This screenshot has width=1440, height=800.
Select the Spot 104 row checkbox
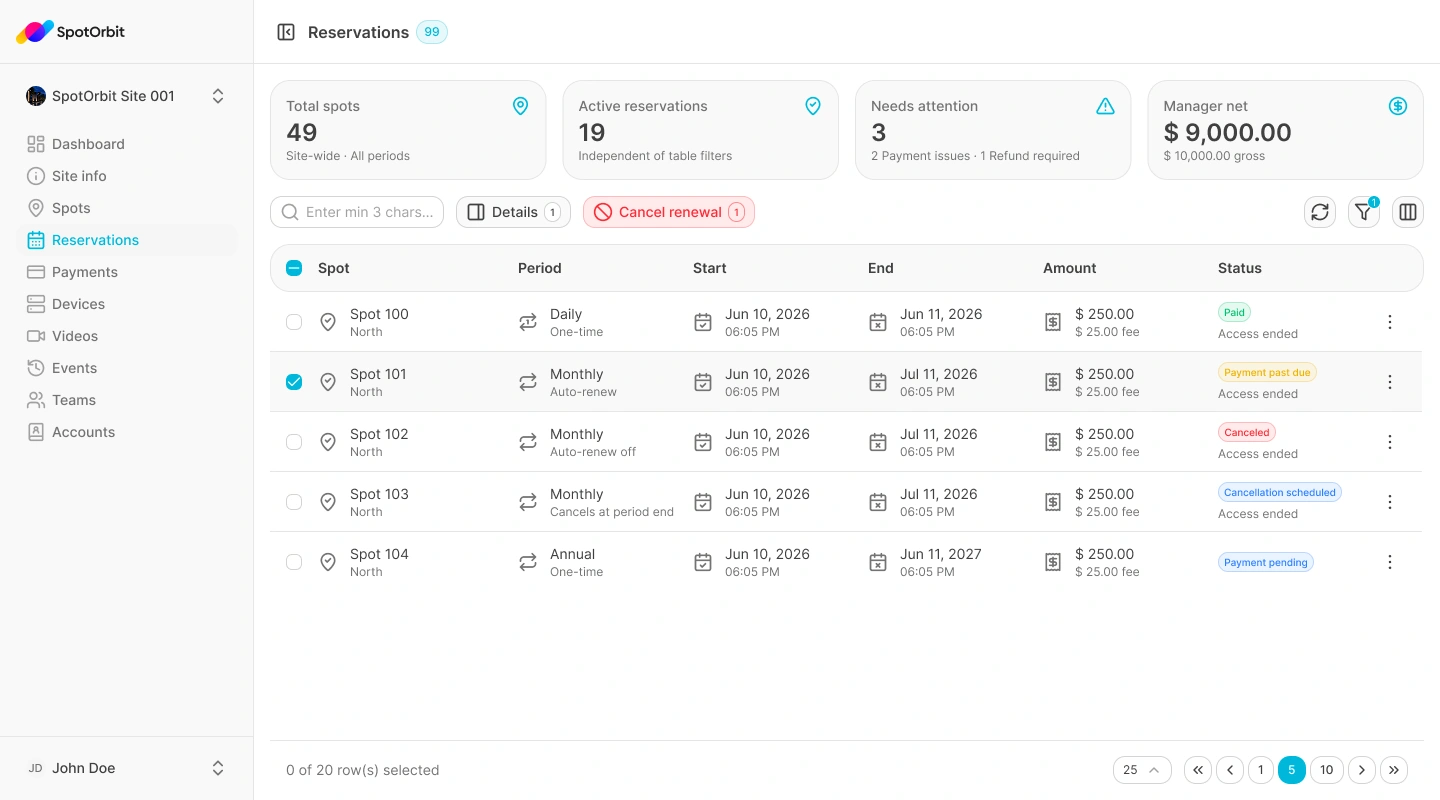[294, 562]
